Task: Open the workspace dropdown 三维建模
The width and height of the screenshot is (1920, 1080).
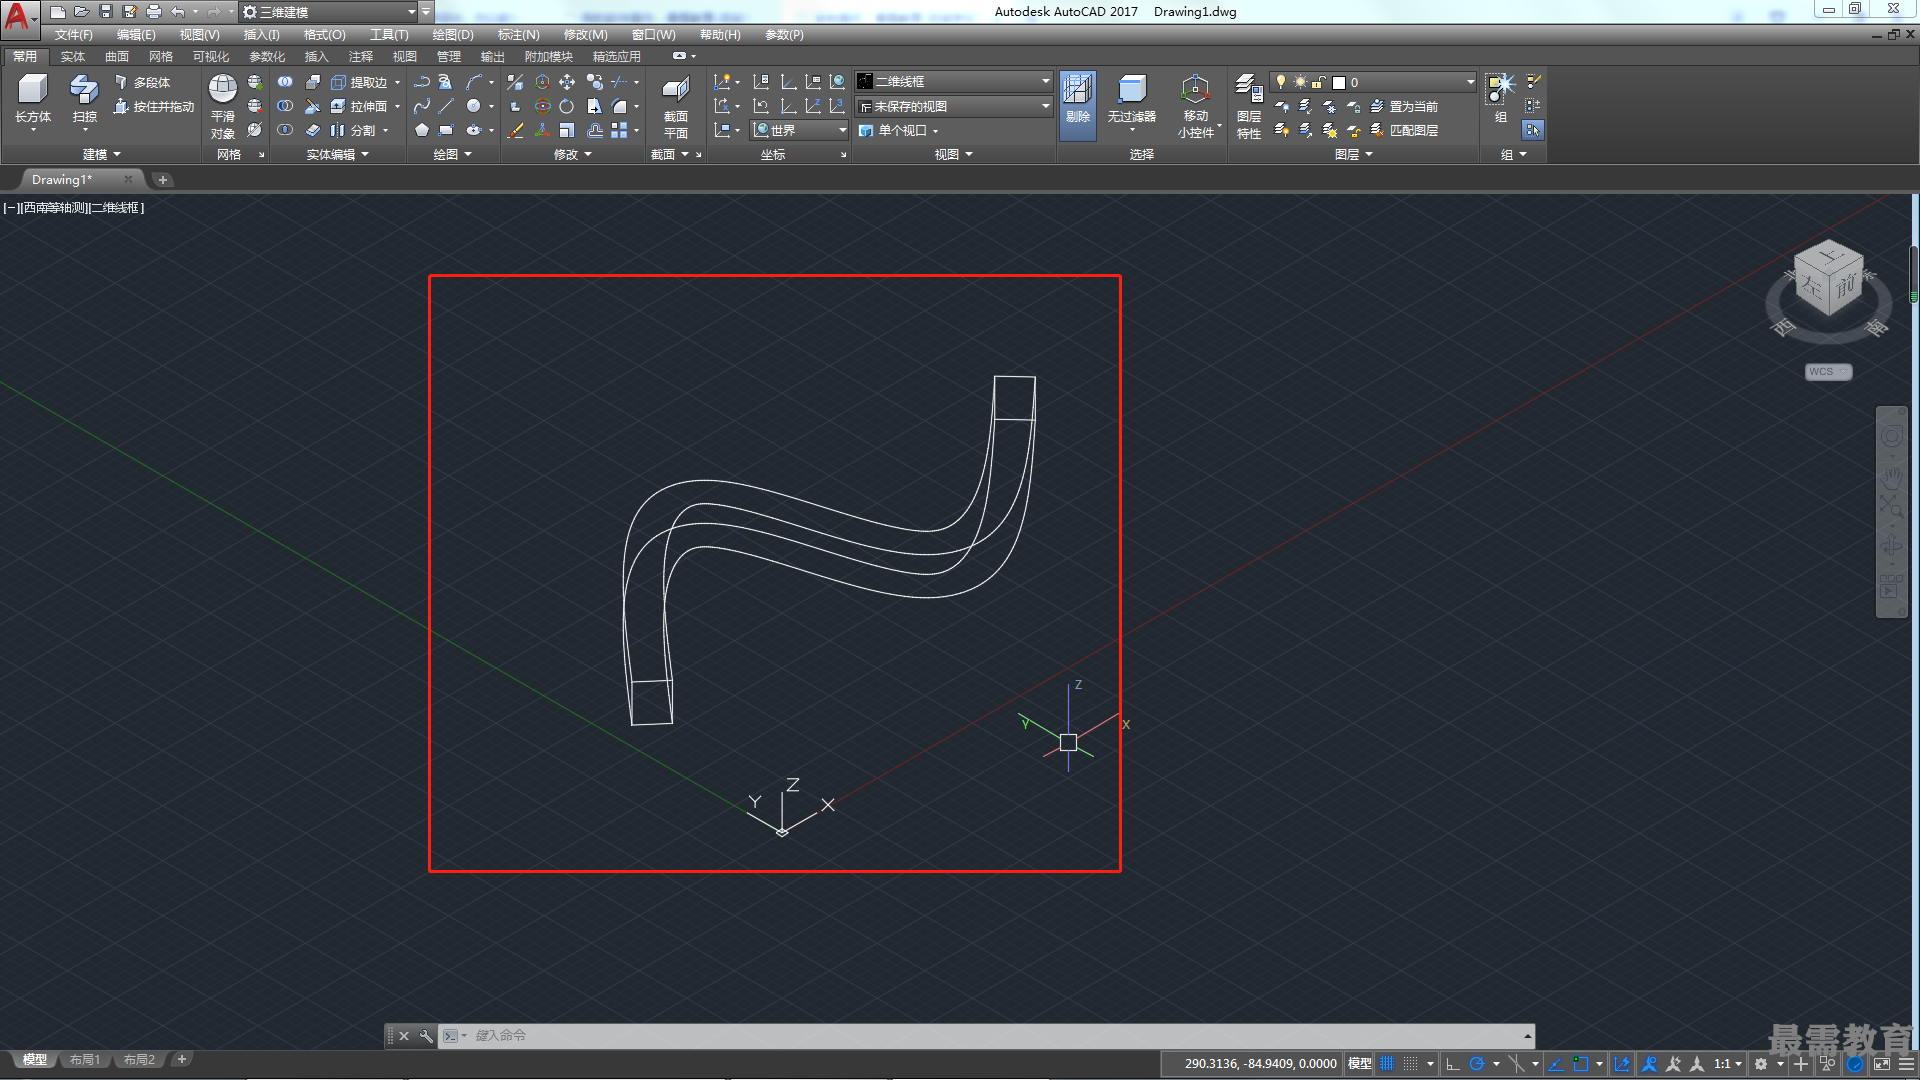Action: point(329,12)
